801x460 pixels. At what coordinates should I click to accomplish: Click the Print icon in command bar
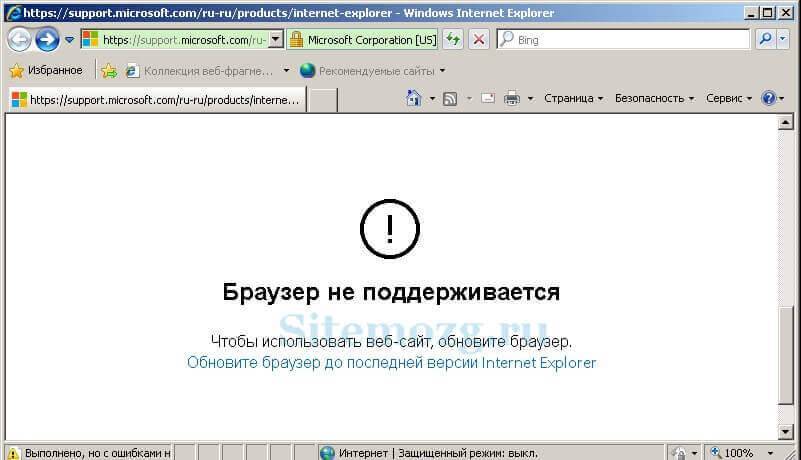pyautogui.click(x=512, y=98)
